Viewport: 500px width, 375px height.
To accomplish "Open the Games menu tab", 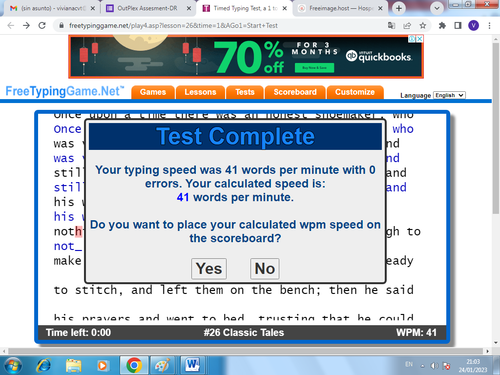I will (x=153, y=92).
